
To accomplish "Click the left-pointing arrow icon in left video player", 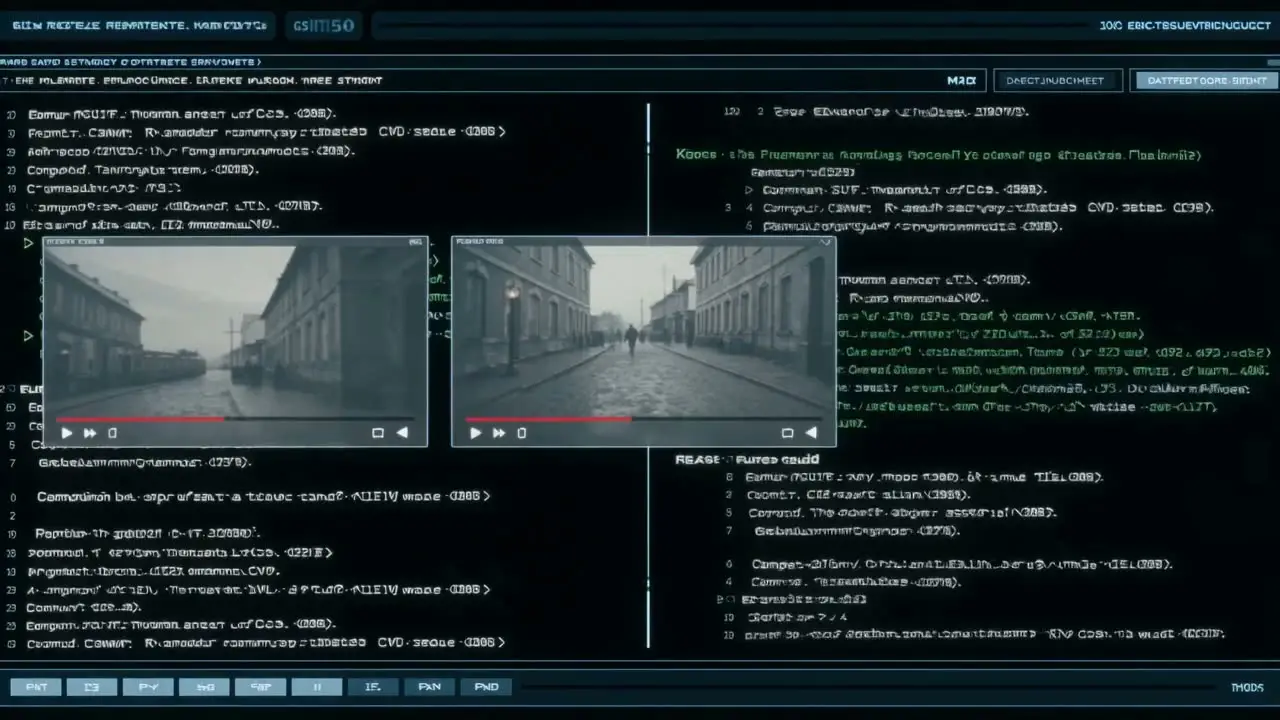I will (x=402, y=433).
